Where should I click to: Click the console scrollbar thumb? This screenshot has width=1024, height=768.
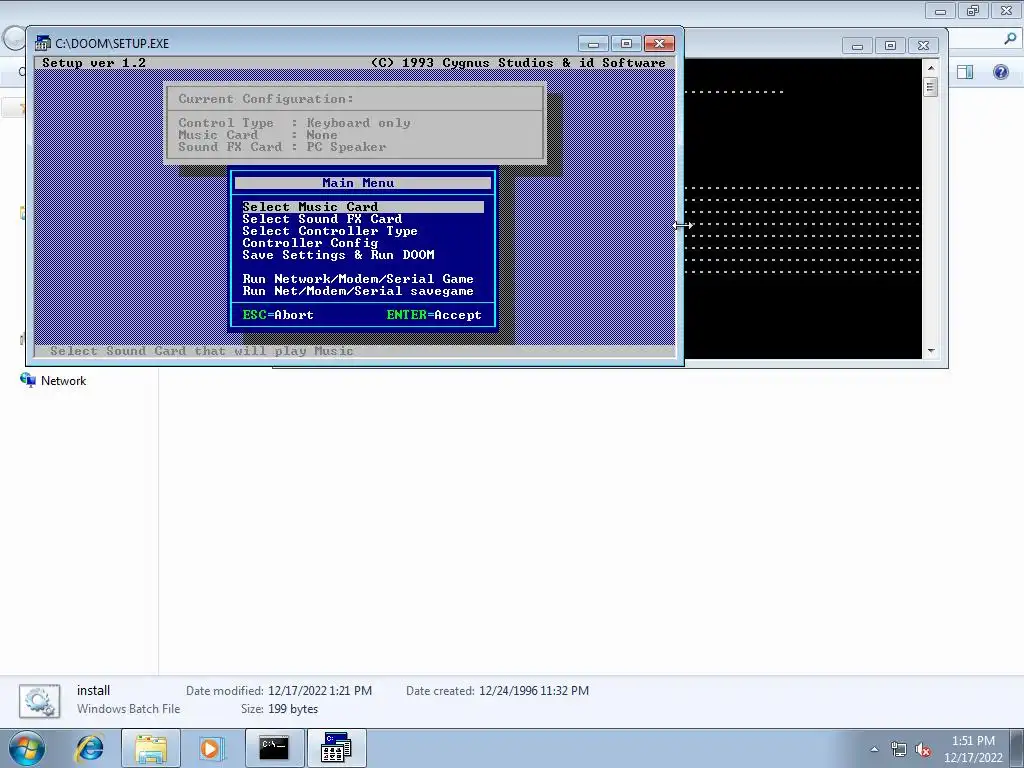pos(931,87)
